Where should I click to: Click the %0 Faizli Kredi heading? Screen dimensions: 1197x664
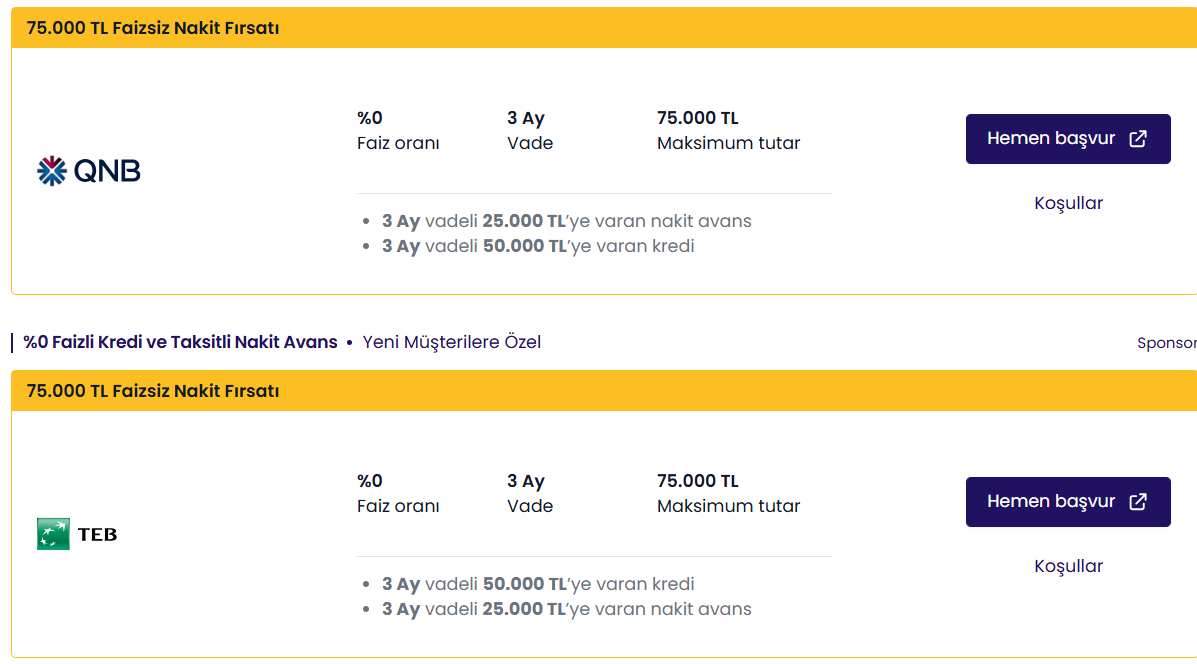[179, 341]
